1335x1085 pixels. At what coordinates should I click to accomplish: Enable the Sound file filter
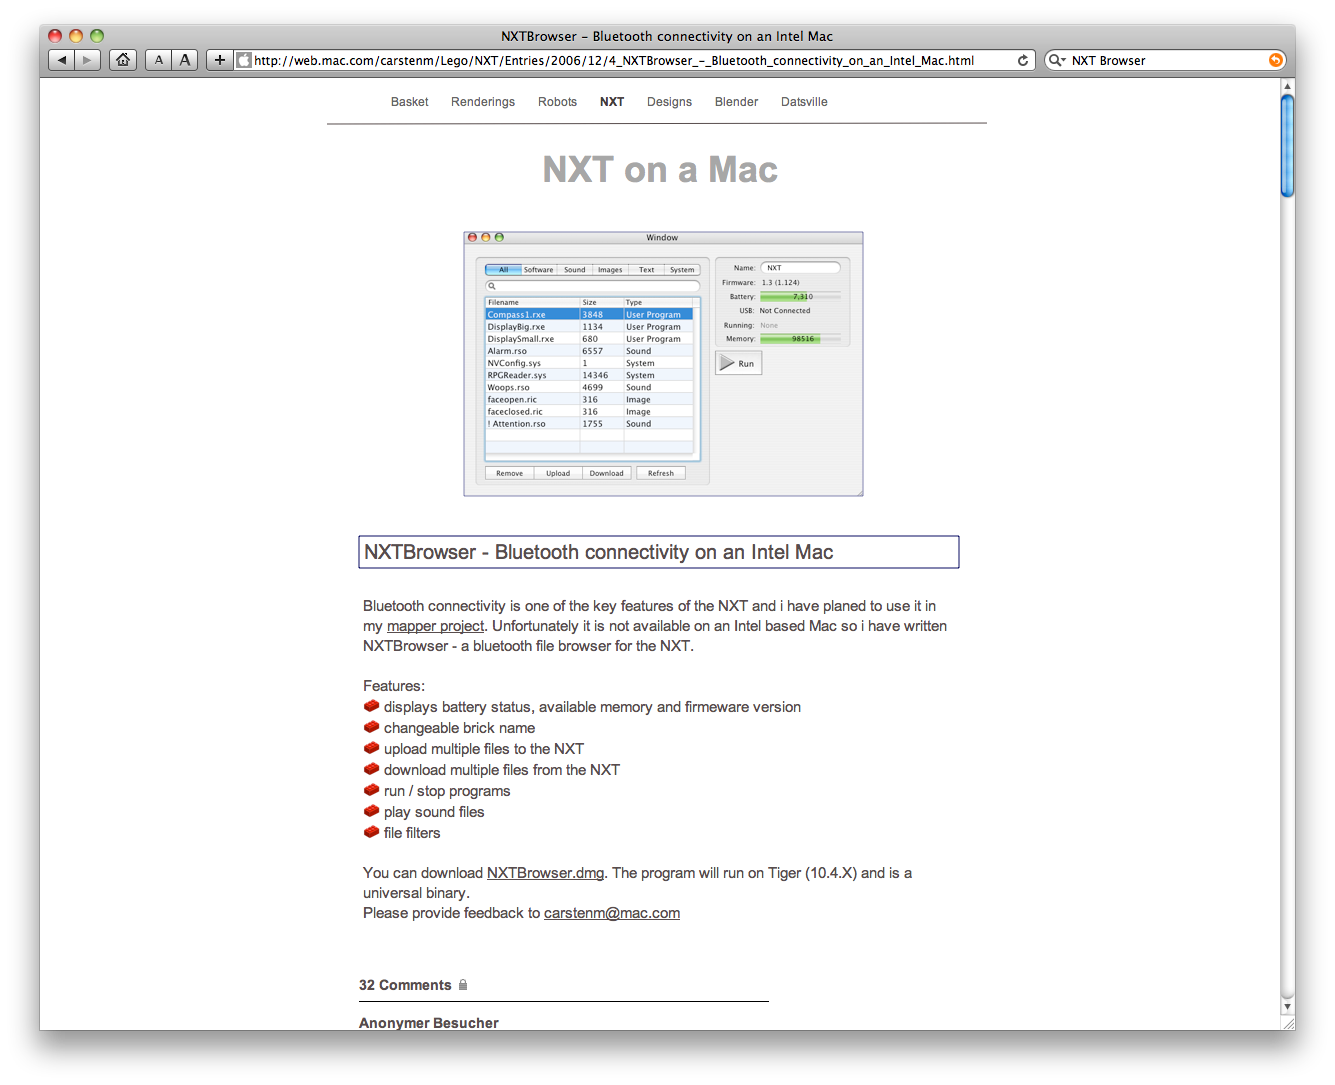coord(574,269)
